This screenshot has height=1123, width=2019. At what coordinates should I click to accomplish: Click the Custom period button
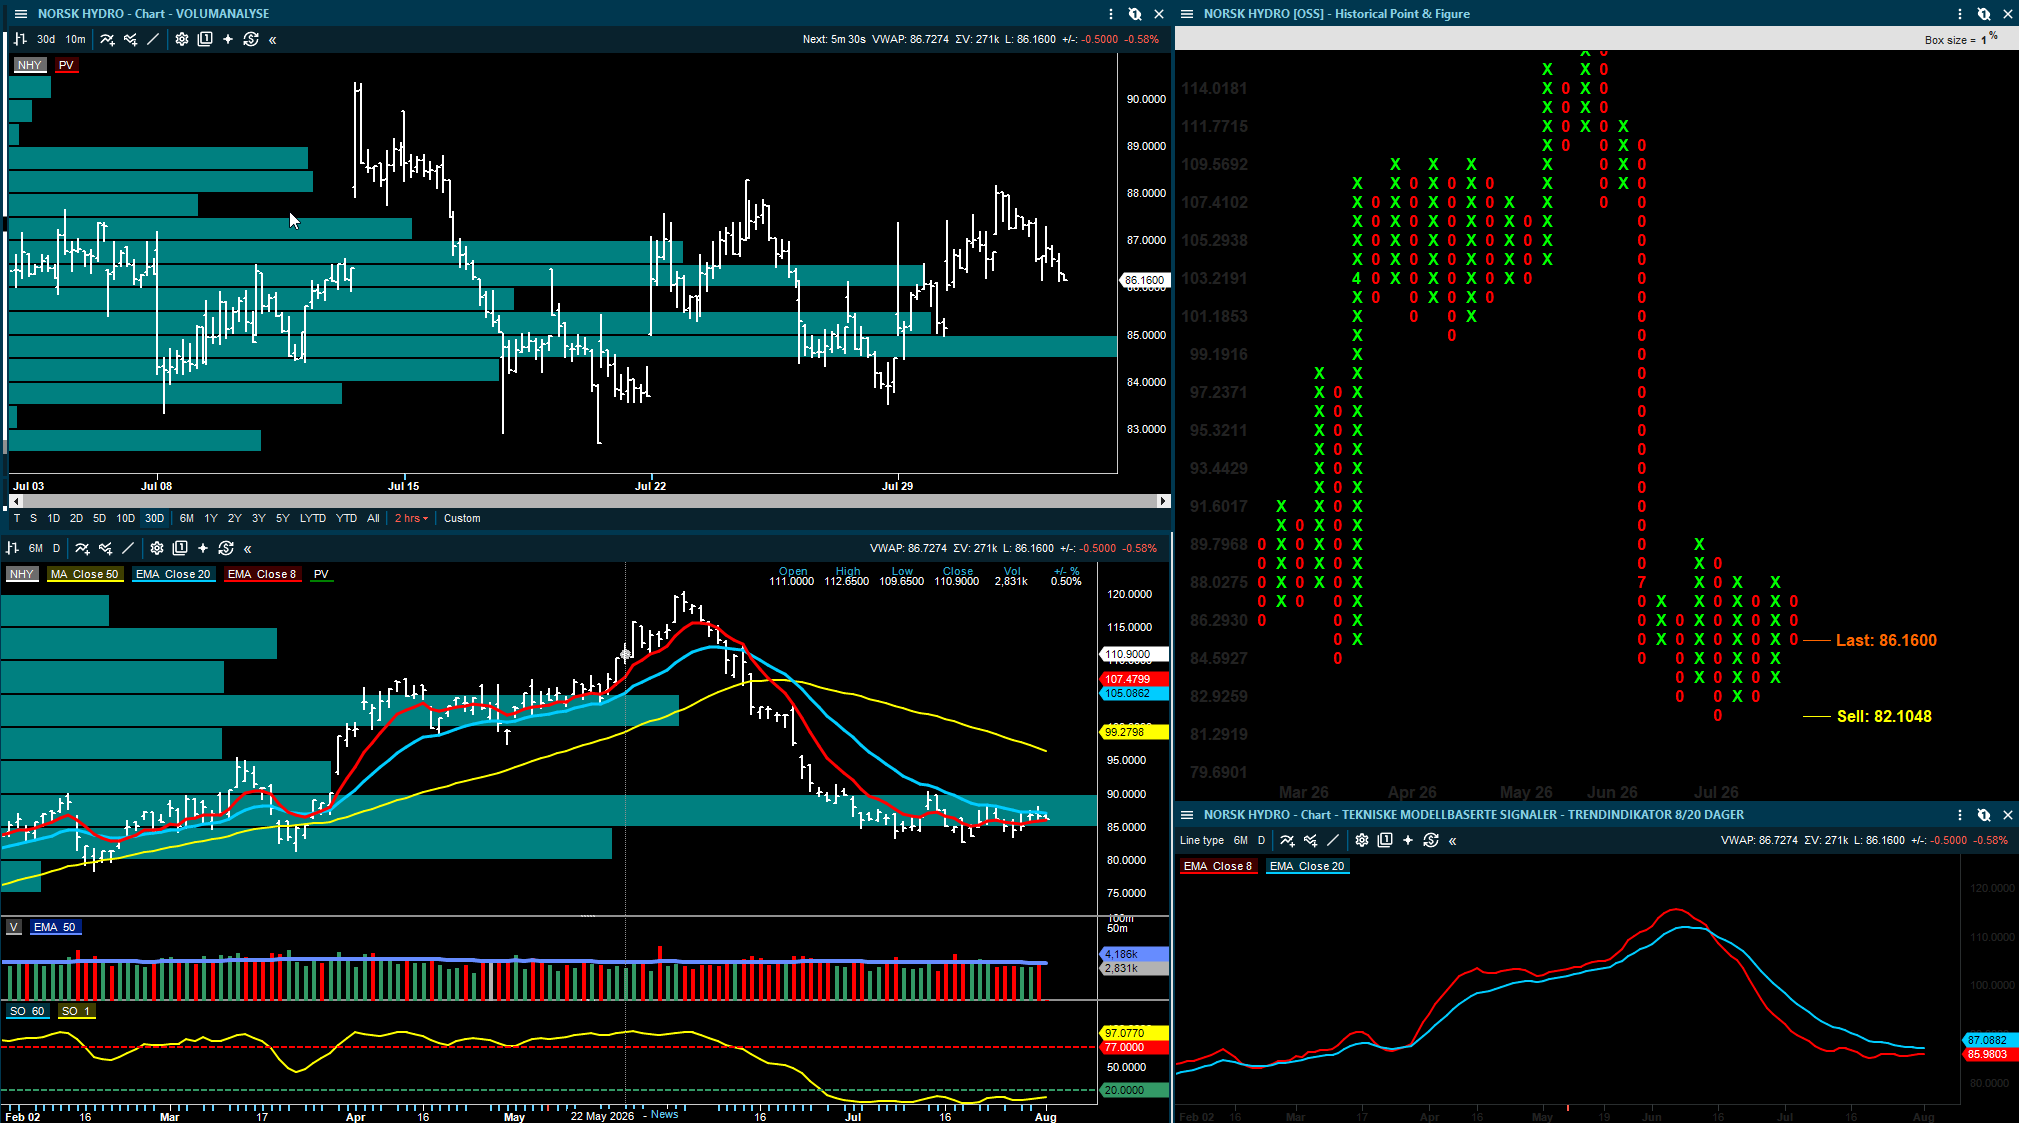coord(462,518)
